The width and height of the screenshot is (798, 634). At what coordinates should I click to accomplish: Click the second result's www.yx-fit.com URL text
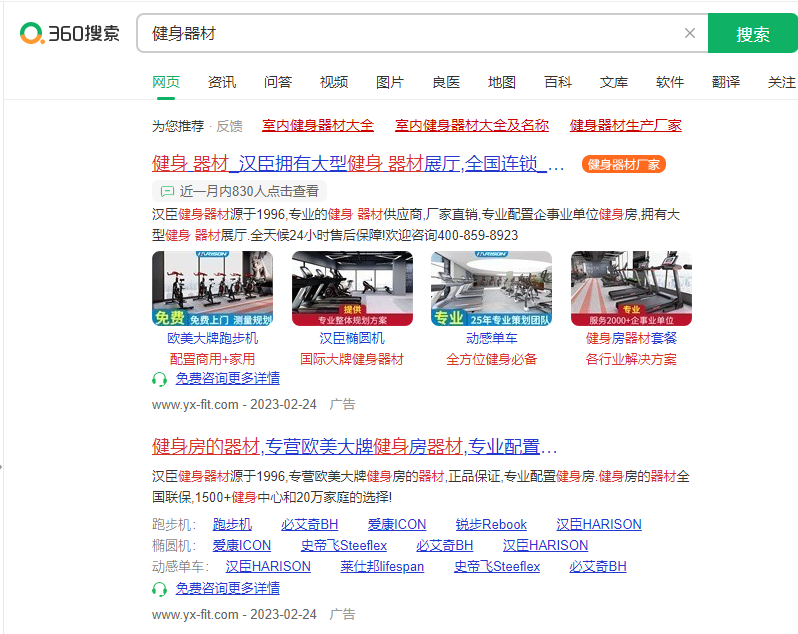195,614
